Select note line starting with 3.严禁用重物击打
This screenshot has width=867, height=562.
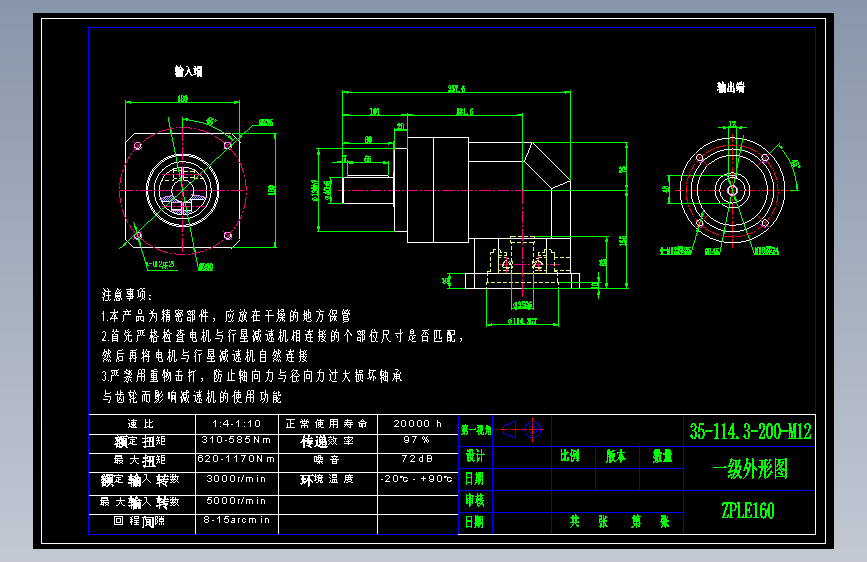(252, 376)
